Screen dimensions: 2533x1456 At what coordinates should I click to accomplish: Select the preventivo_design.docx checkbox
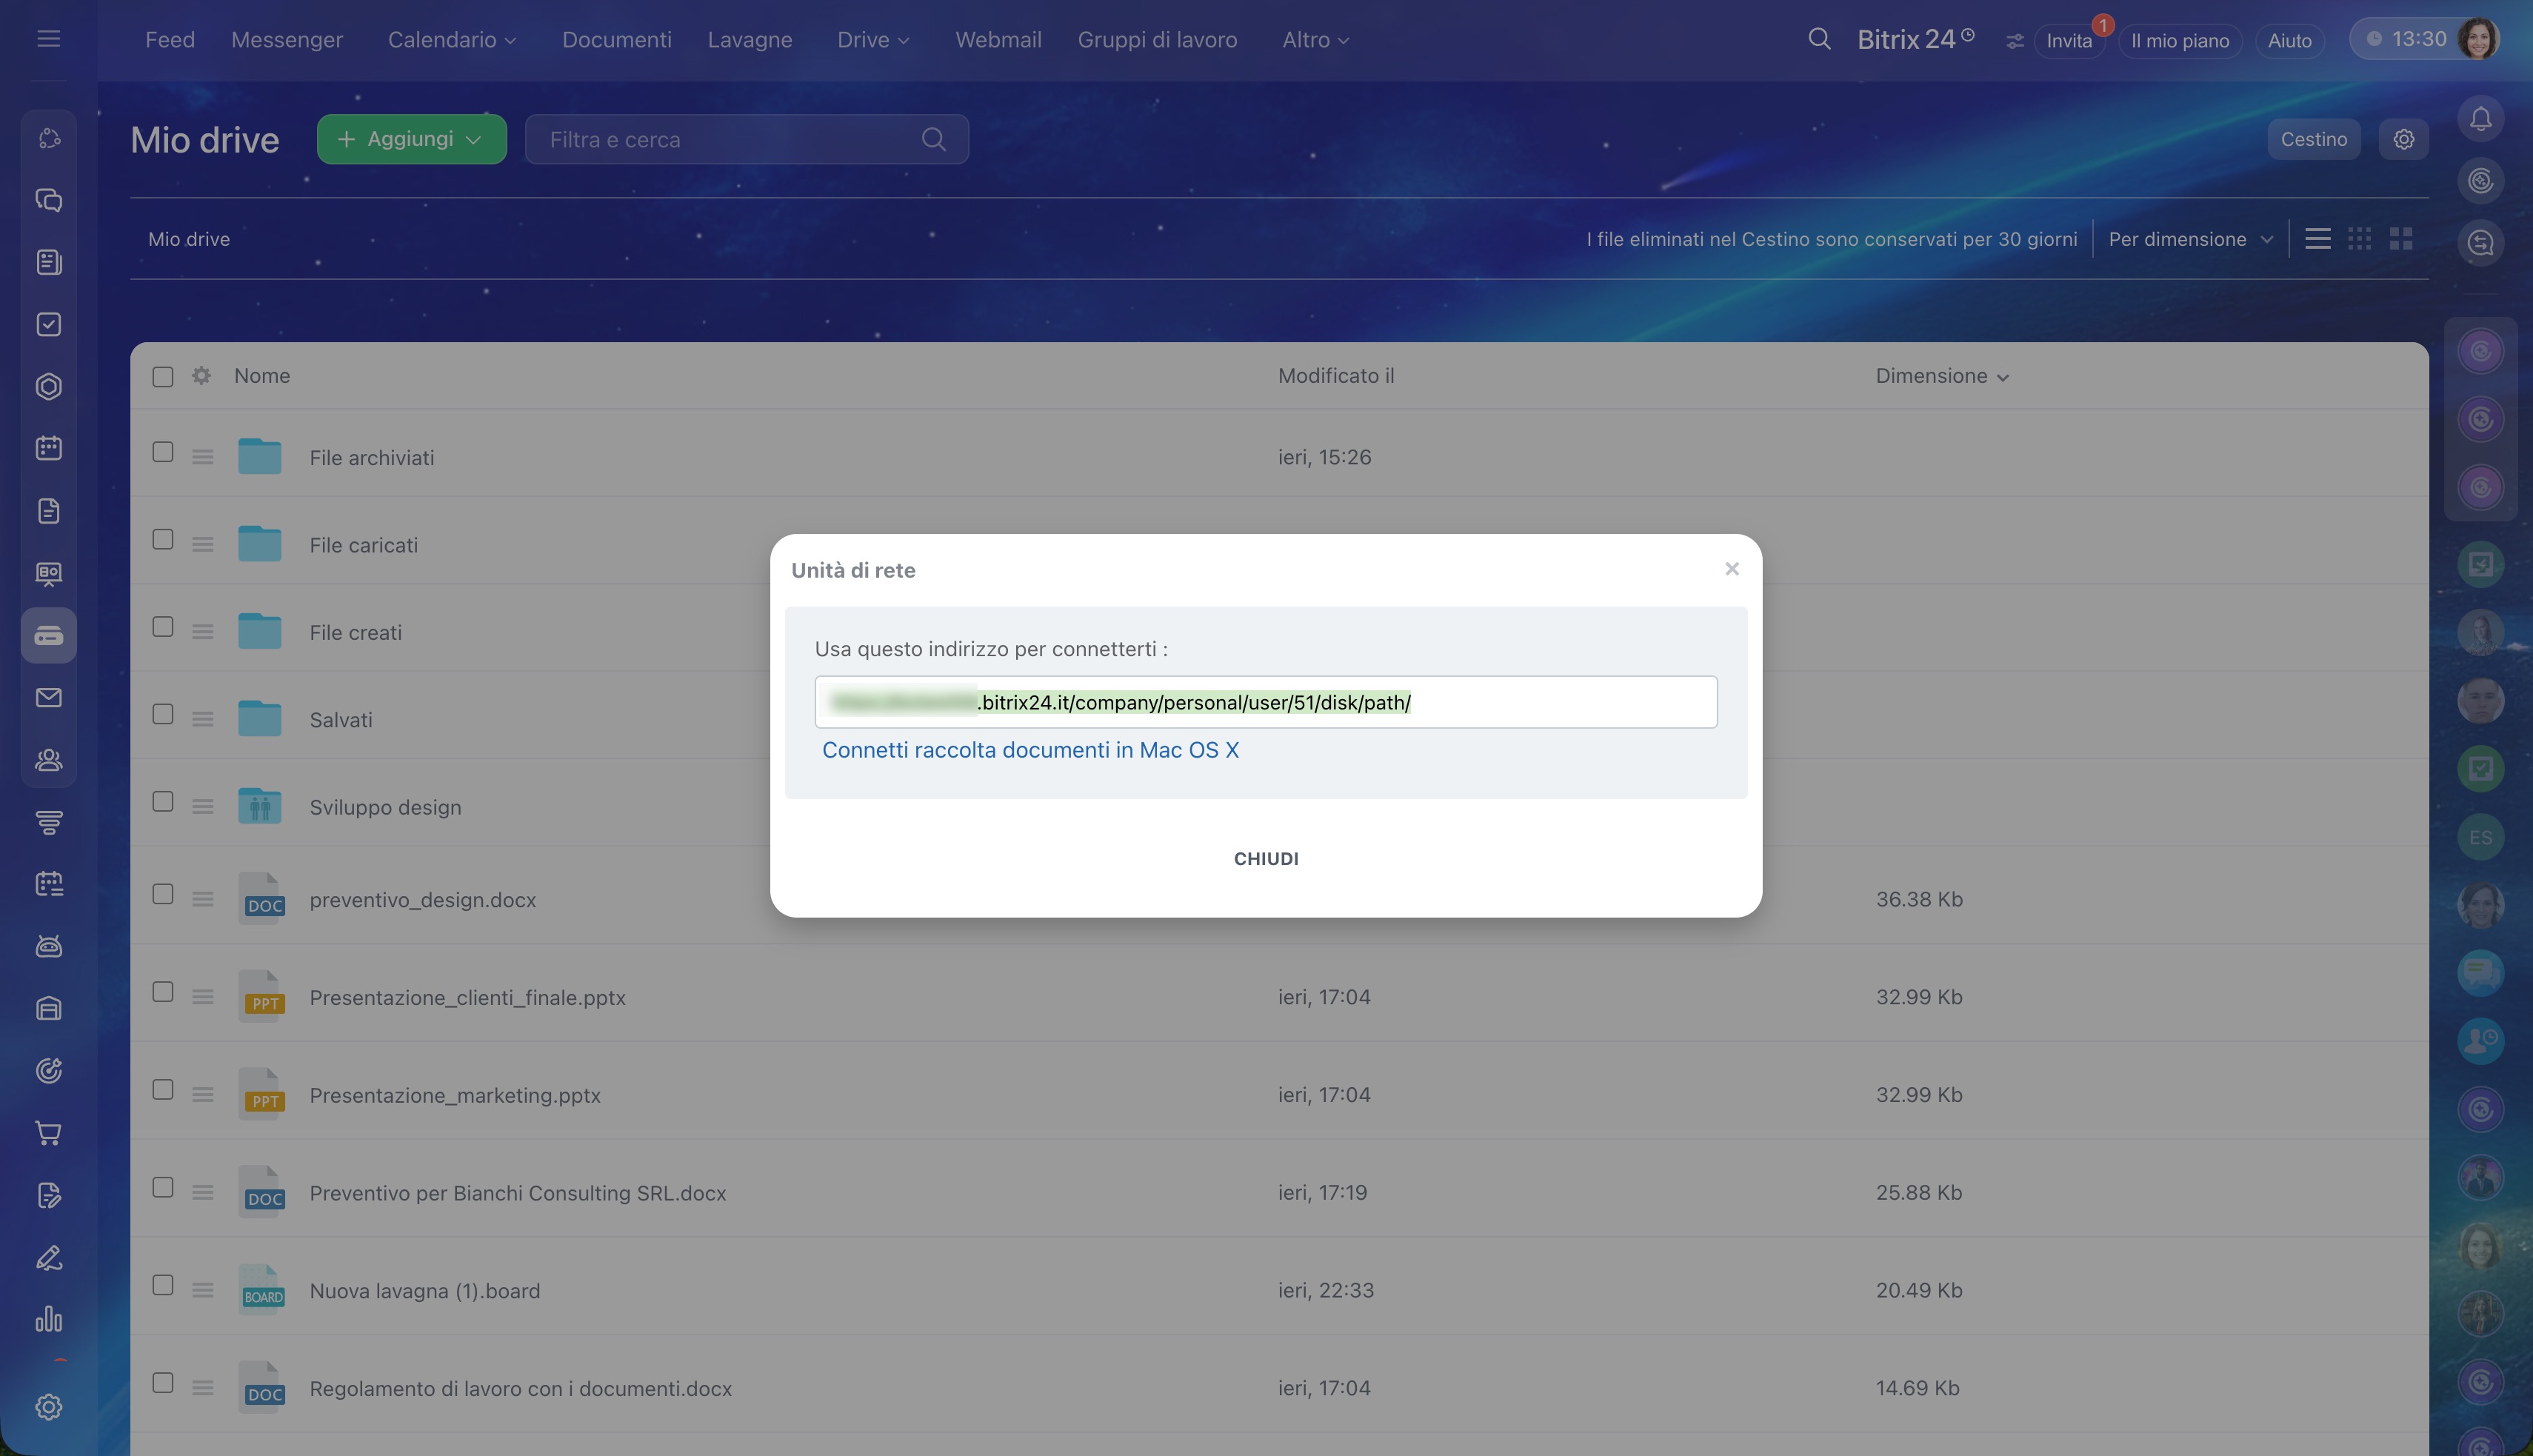coord(163,894)
